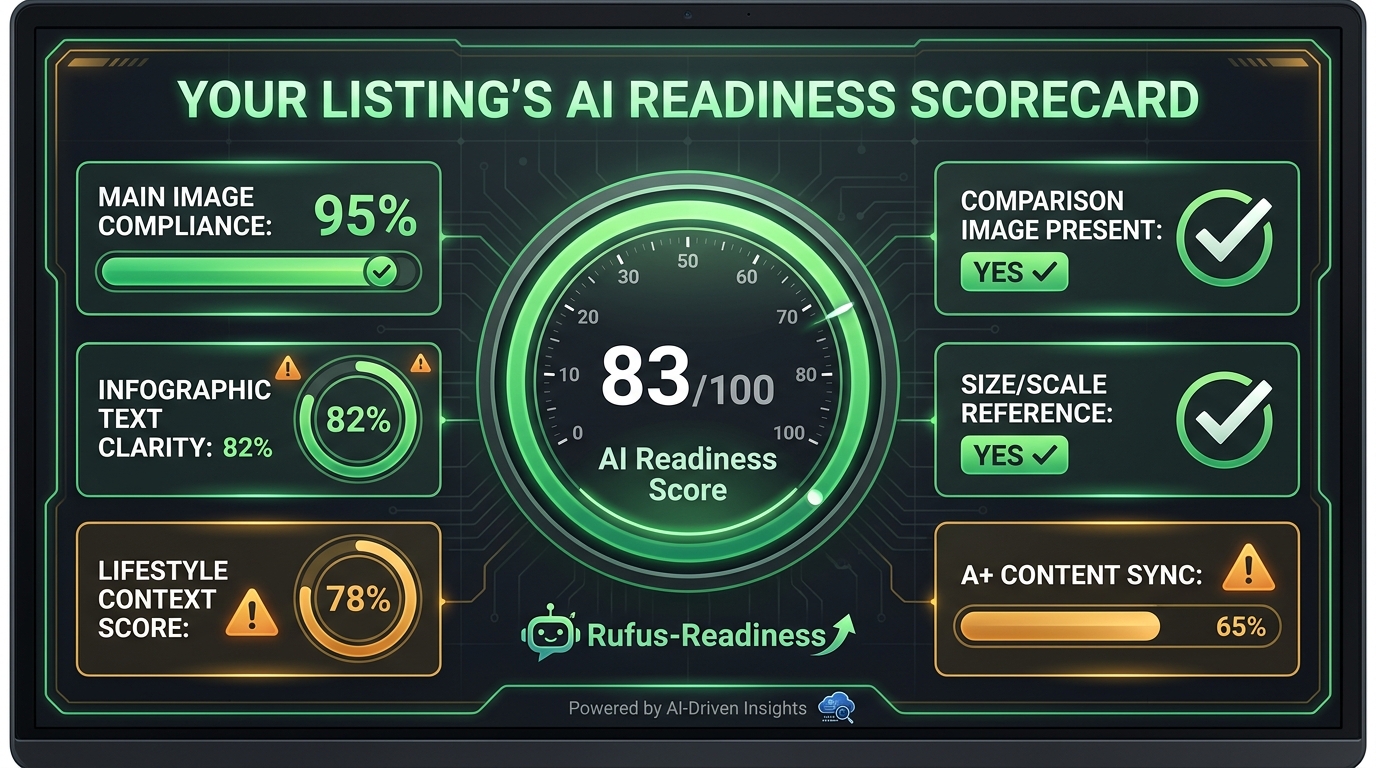1376x768 pixels.
Task: Click the A+ Content Sync label
Action: pos(1081,575)
